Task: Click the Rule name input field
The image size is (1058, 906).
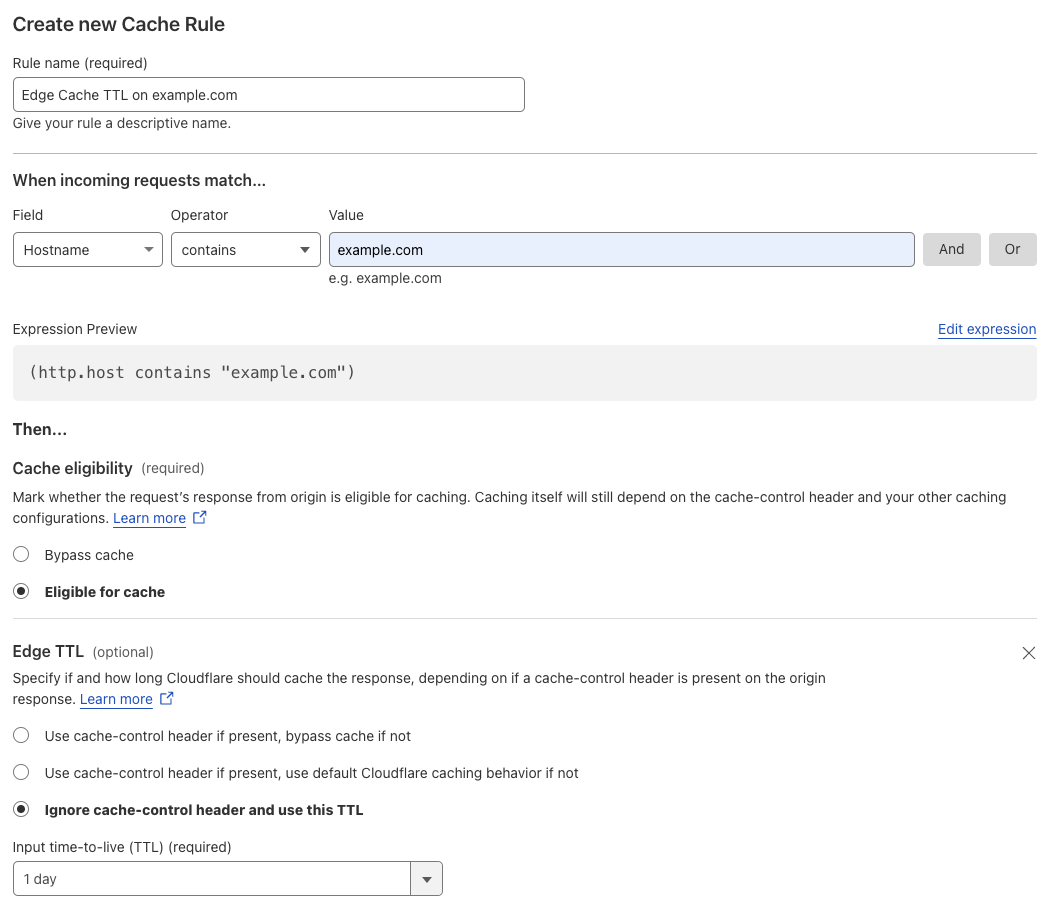Action: coord(268,94)
